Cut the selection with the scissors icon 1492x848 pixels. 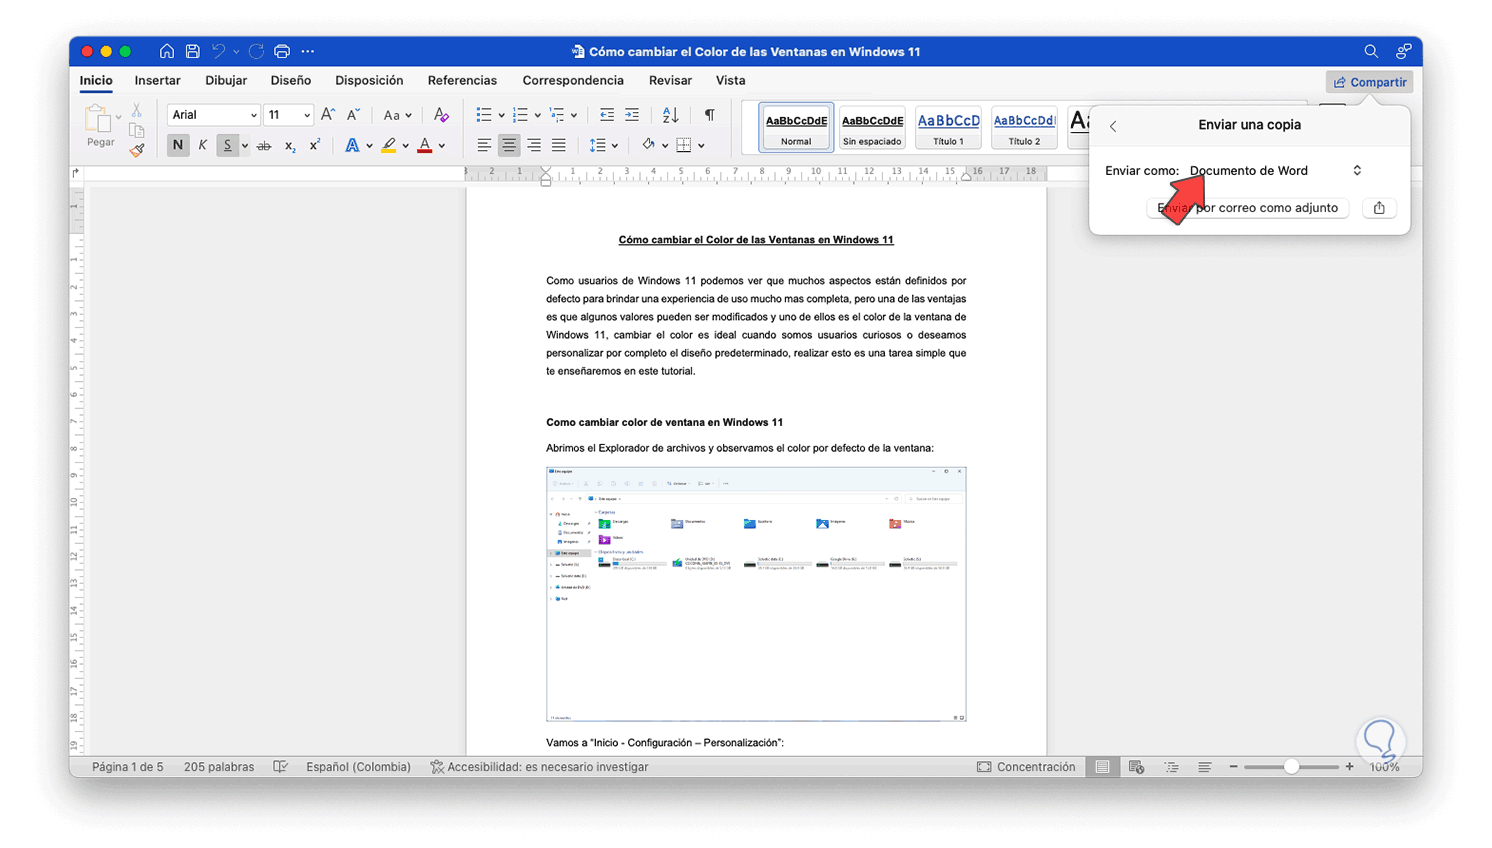(x=137, y=110)
